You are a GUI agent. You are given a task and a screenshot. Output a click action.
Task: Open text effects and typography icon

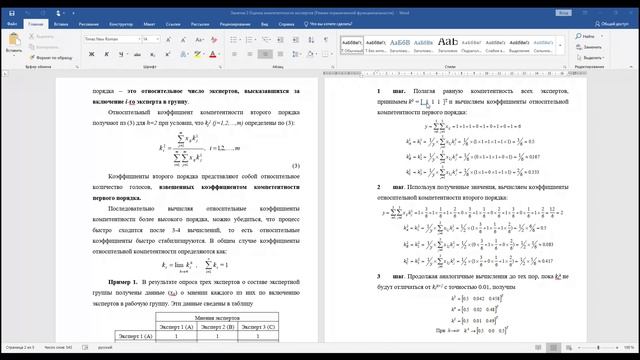[183, 54]
